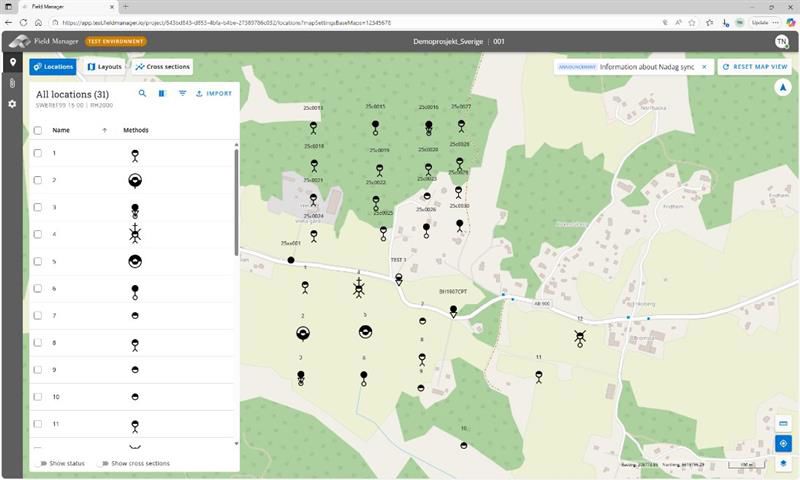Viewport: 800px width, 480px height.
Task: Open the map layers button bottom right
Action: [x=783, y=462]
